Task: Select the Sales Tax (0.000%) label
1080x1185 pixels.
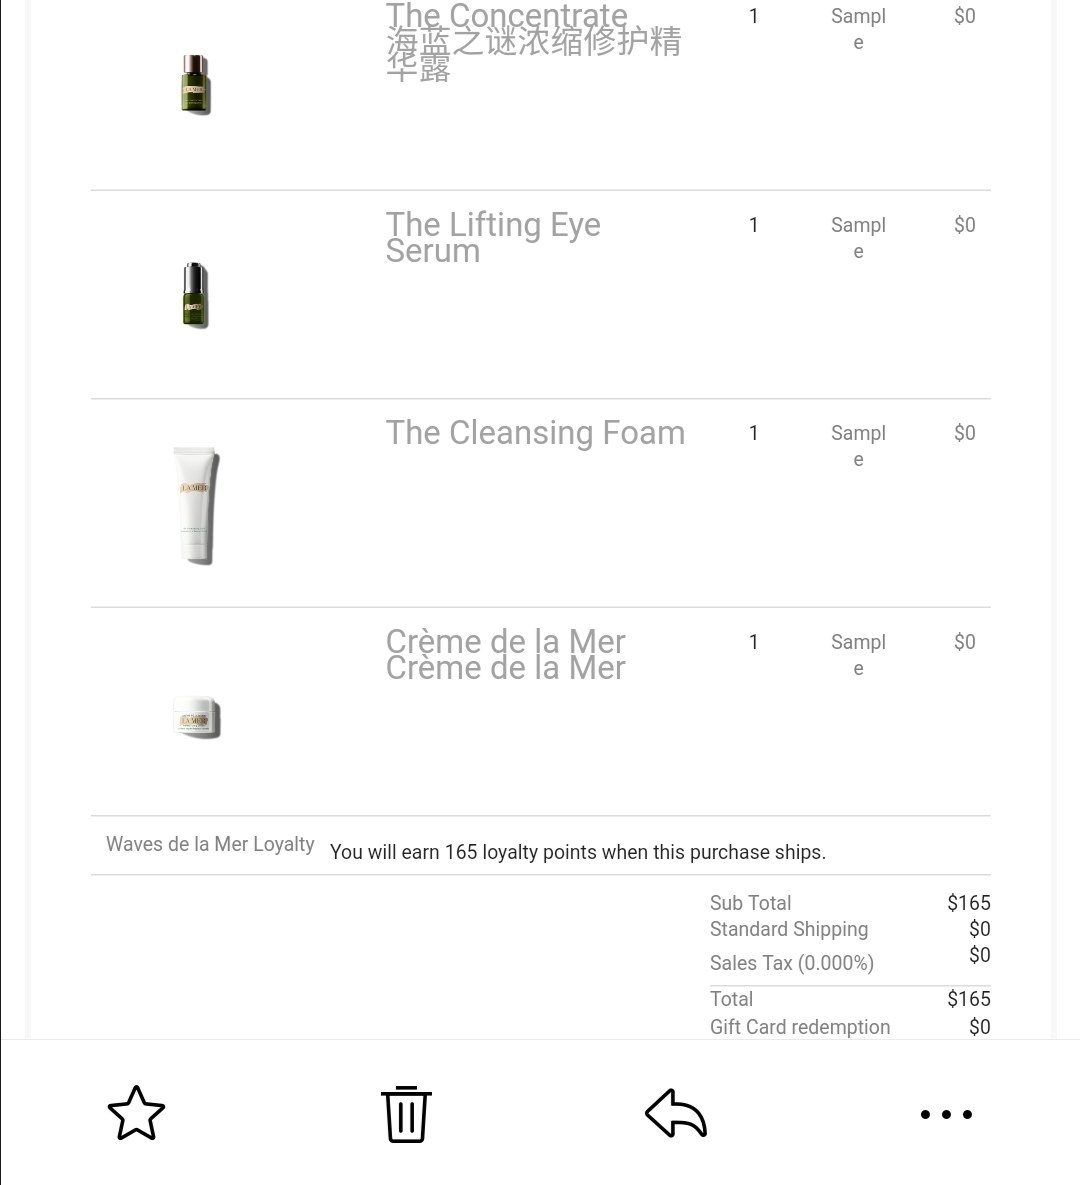Action: (x=791, y=963)
